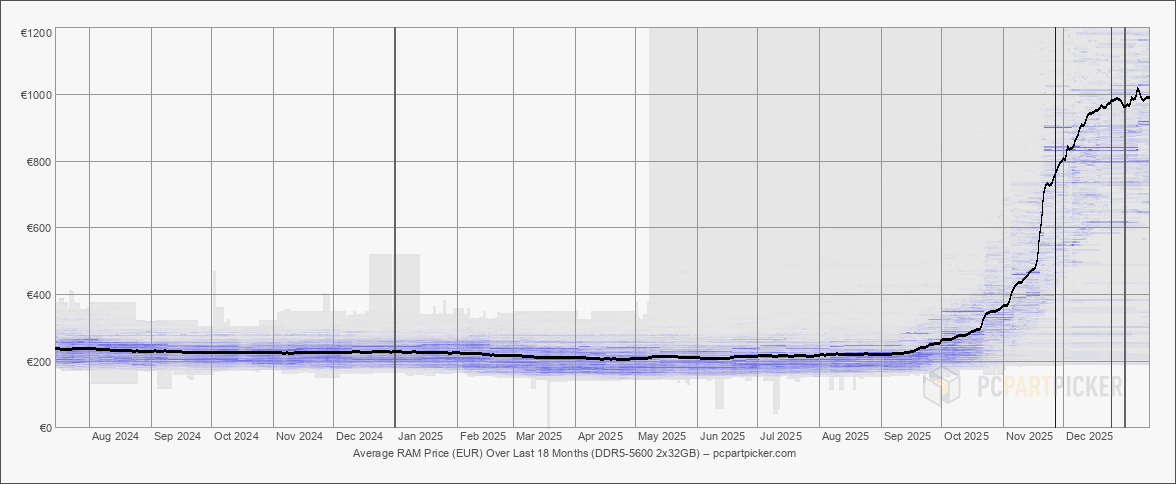Viewport: 1176px width, 484px height.
Task: Click the Sep 2025 month label
Action: pos(907,437)
